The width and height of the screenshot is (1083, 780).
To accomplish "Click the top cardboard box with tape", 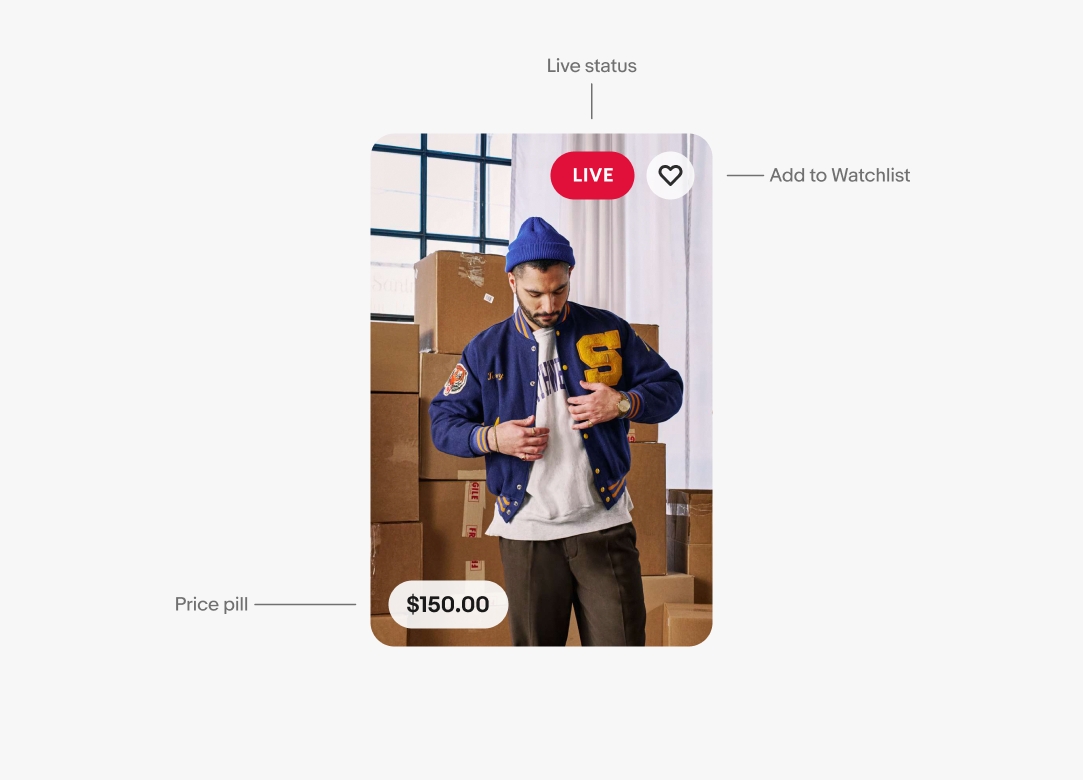I will coord(463,302).
